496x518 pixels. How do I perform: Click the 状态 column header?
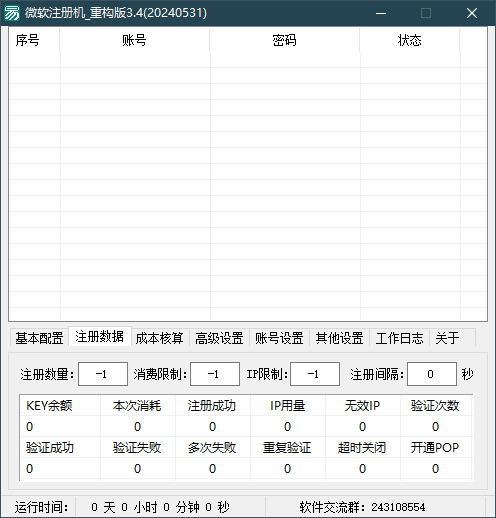pyautogui.click(x=409, y=40)
